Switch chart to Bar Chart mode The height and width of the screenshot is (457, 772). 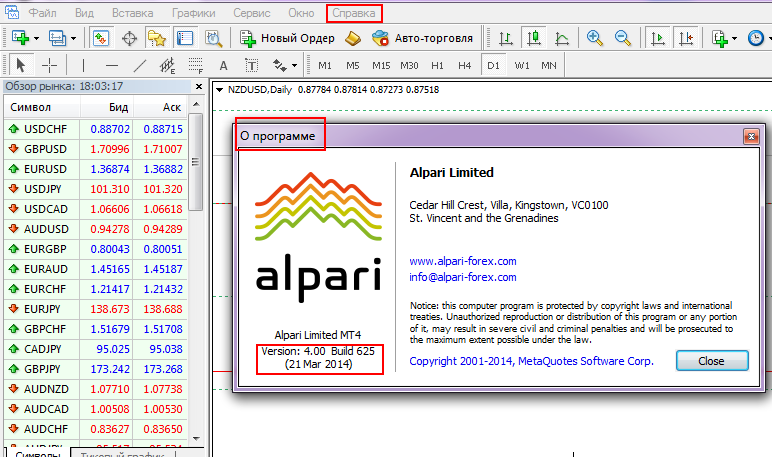tap(506, 38)
